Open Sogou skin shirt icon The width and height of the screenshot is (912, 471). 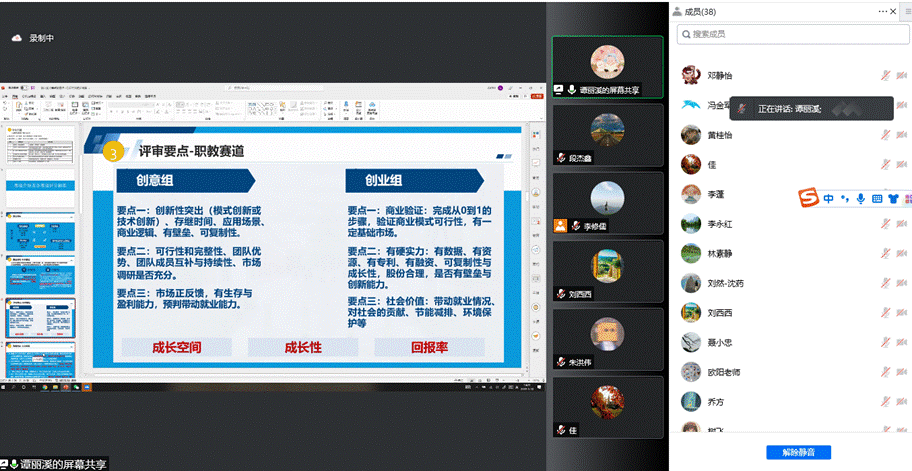tap(893, 198)
